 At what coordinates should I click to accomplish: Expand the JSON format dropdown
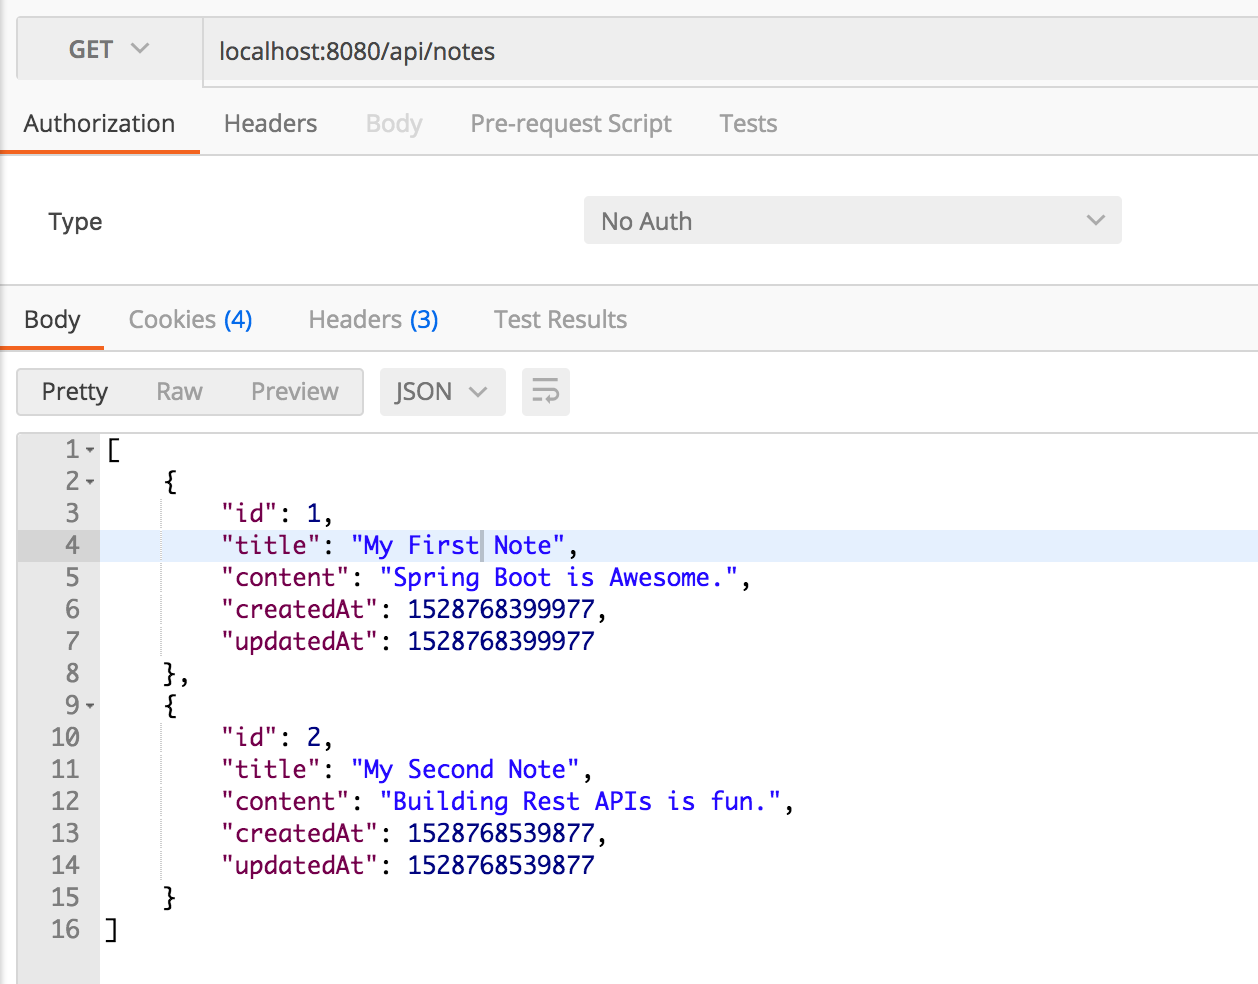441,391
